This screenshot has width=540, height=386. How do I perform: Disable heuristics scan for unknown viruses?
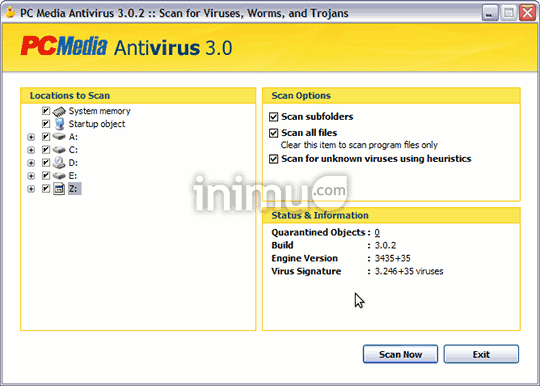(273, 159)
